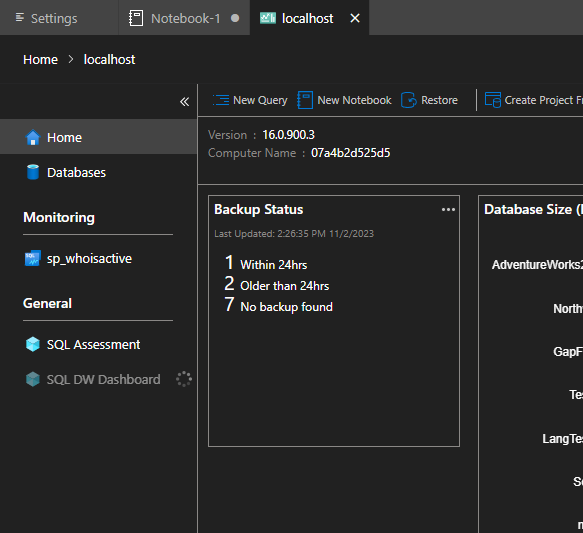
Task: Open SQL Assessment page
Action: coord(99,344)
